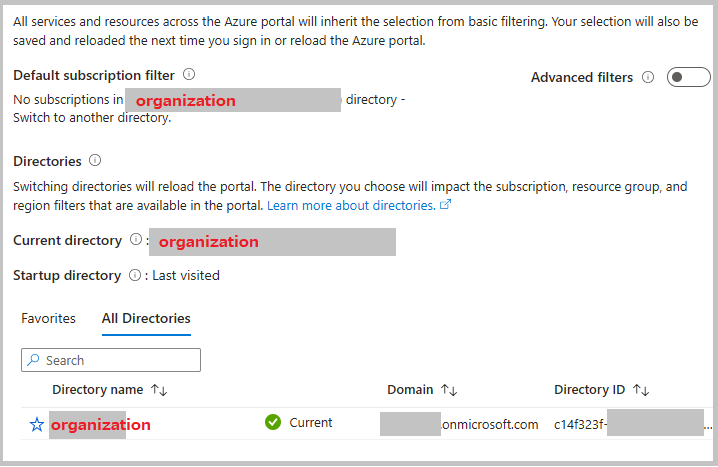Click the Current directory organization value
The image size is (718, 467).
[x=272, y=242]
